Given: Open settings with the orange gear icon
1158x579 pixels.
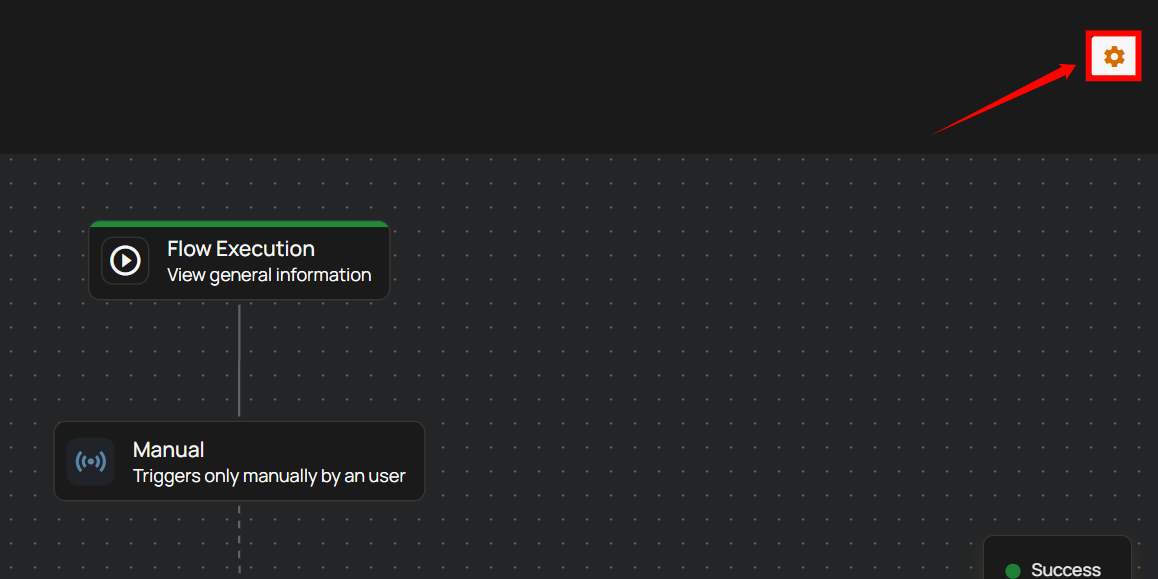Looking at the screenshot, I should point(1113,57).
